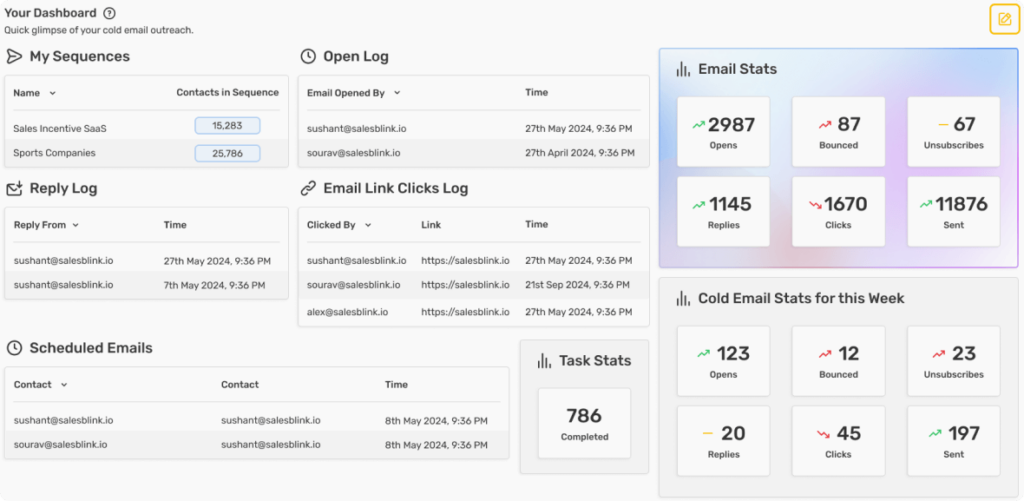Select the 15,283 contacts badge

[x=227, y=126]
